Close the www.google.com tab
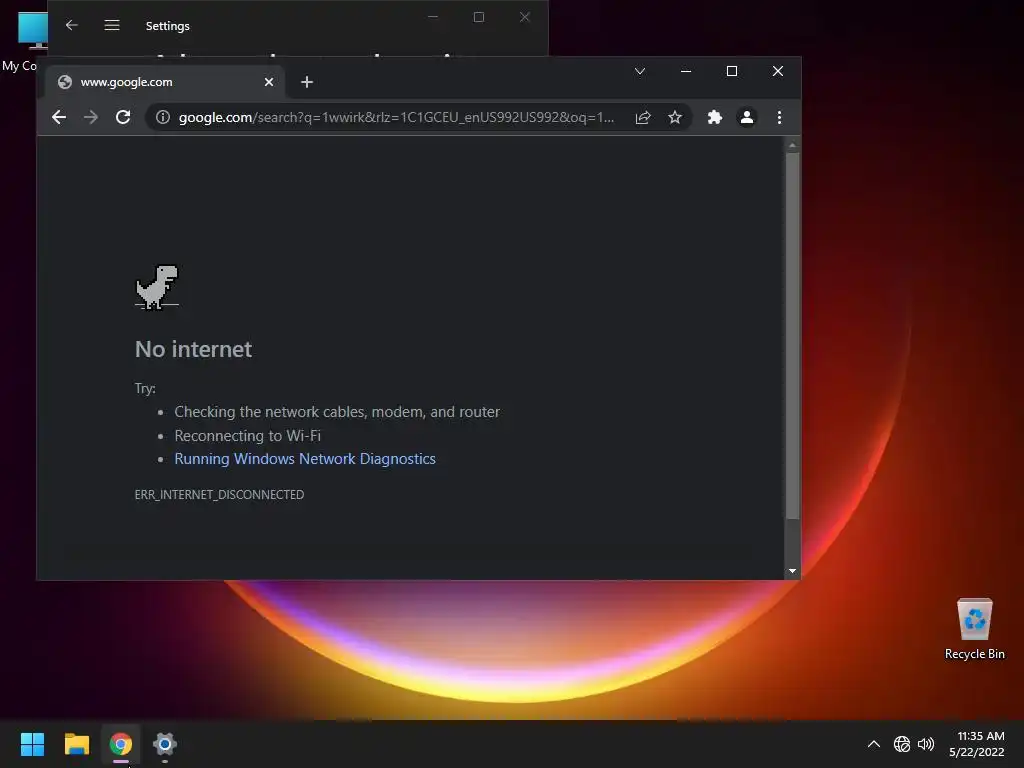The height and width of the screenshot is (768, 1024). click(x=269, y=82)
